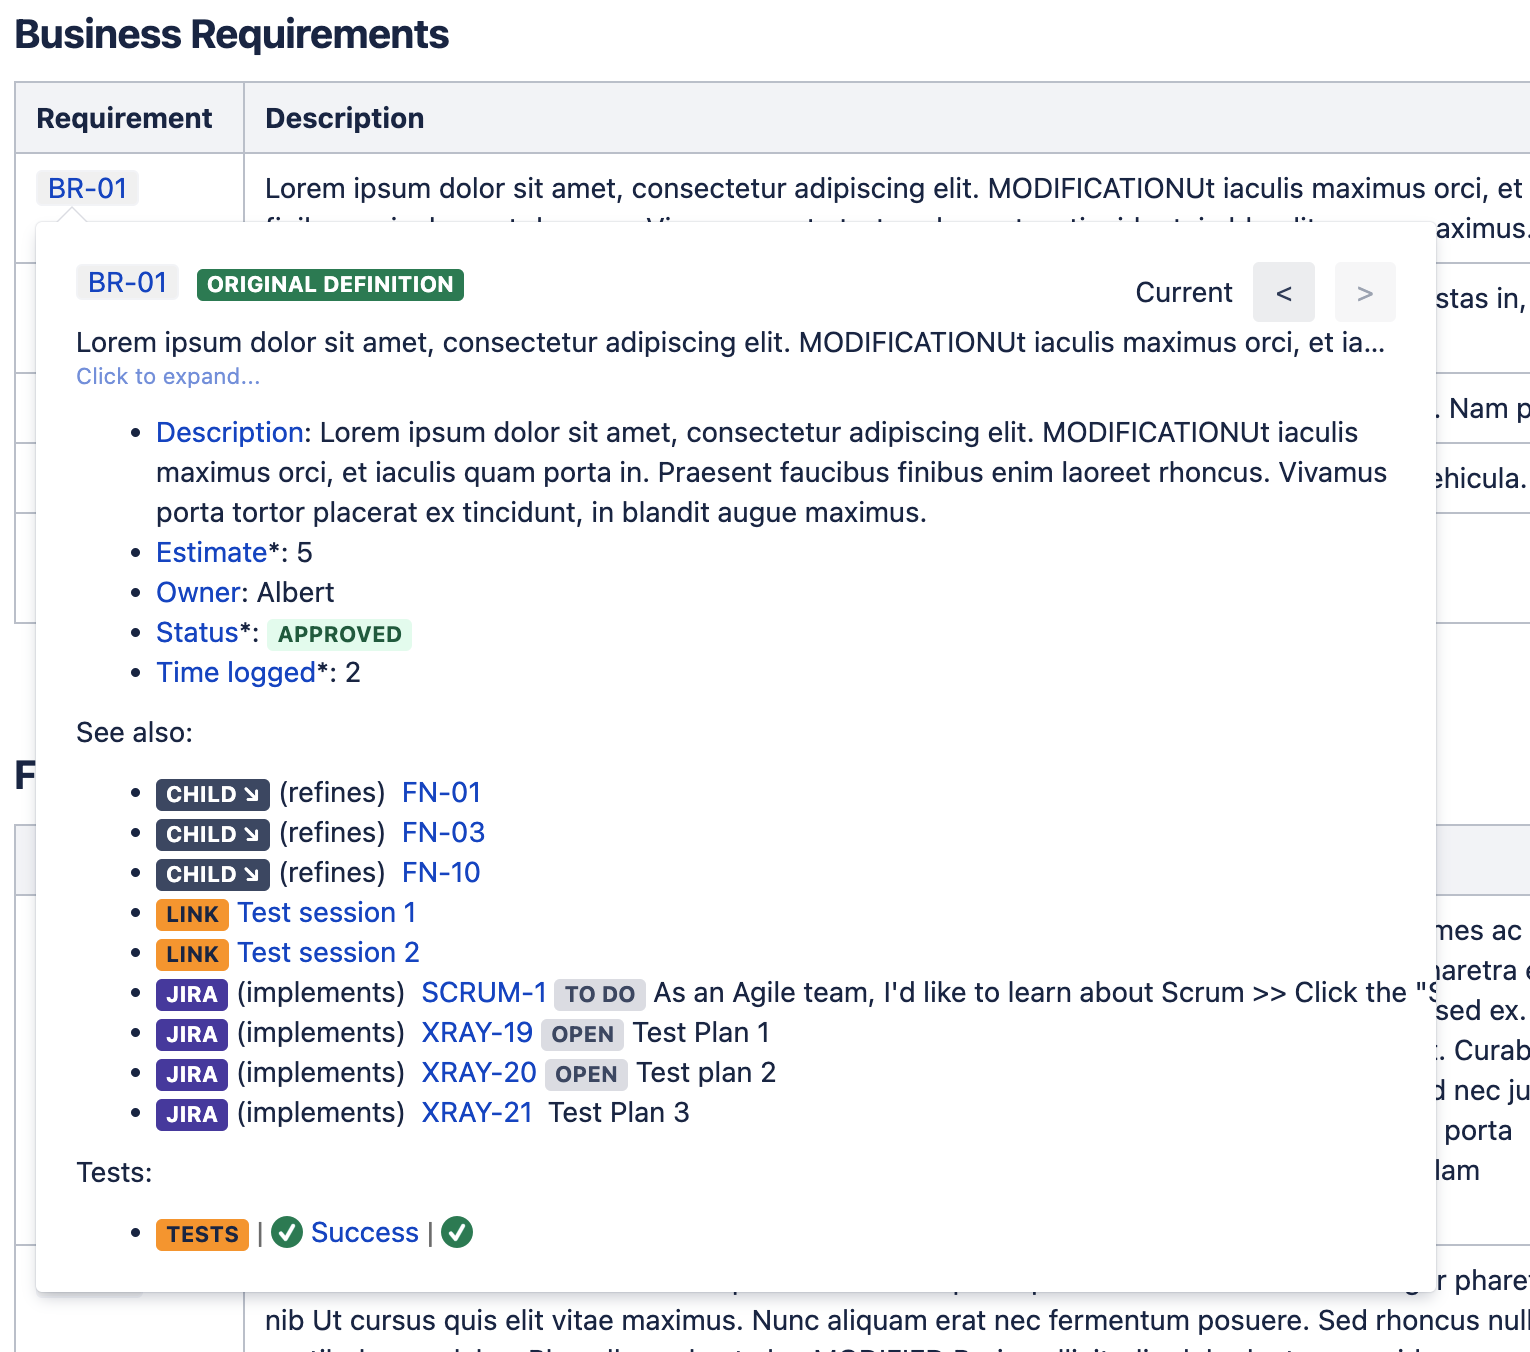The width and height of the screenshot is (1530, 1352).
Task: Click the OPEN badge next to XRAY-19
Action: click(x=582, y=1034)
